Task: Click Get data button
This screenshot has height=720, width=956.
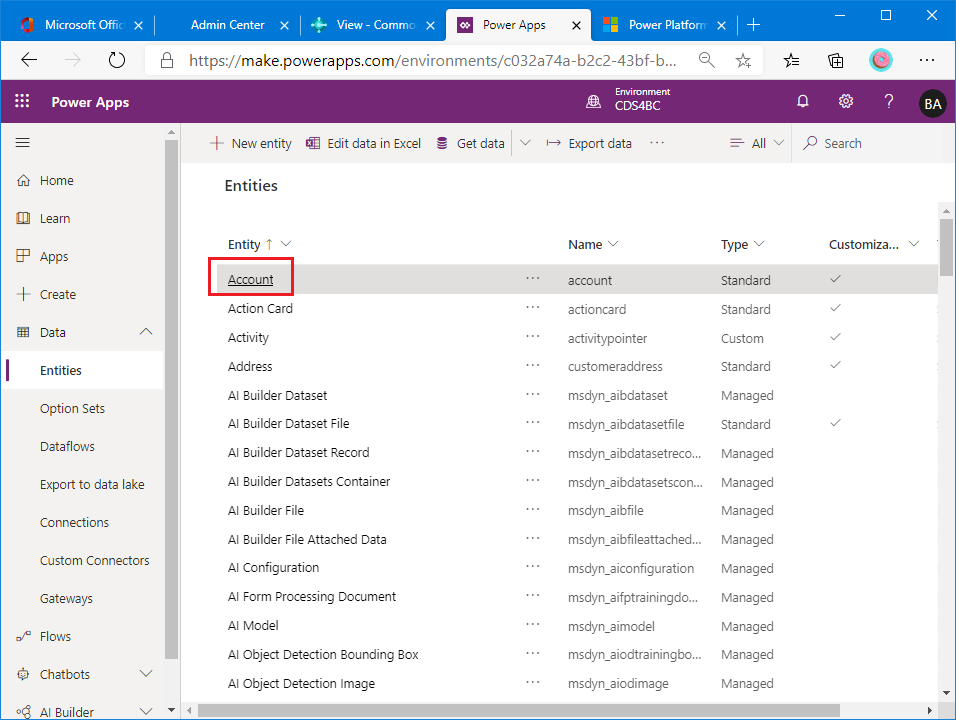Action: (471, 143)
